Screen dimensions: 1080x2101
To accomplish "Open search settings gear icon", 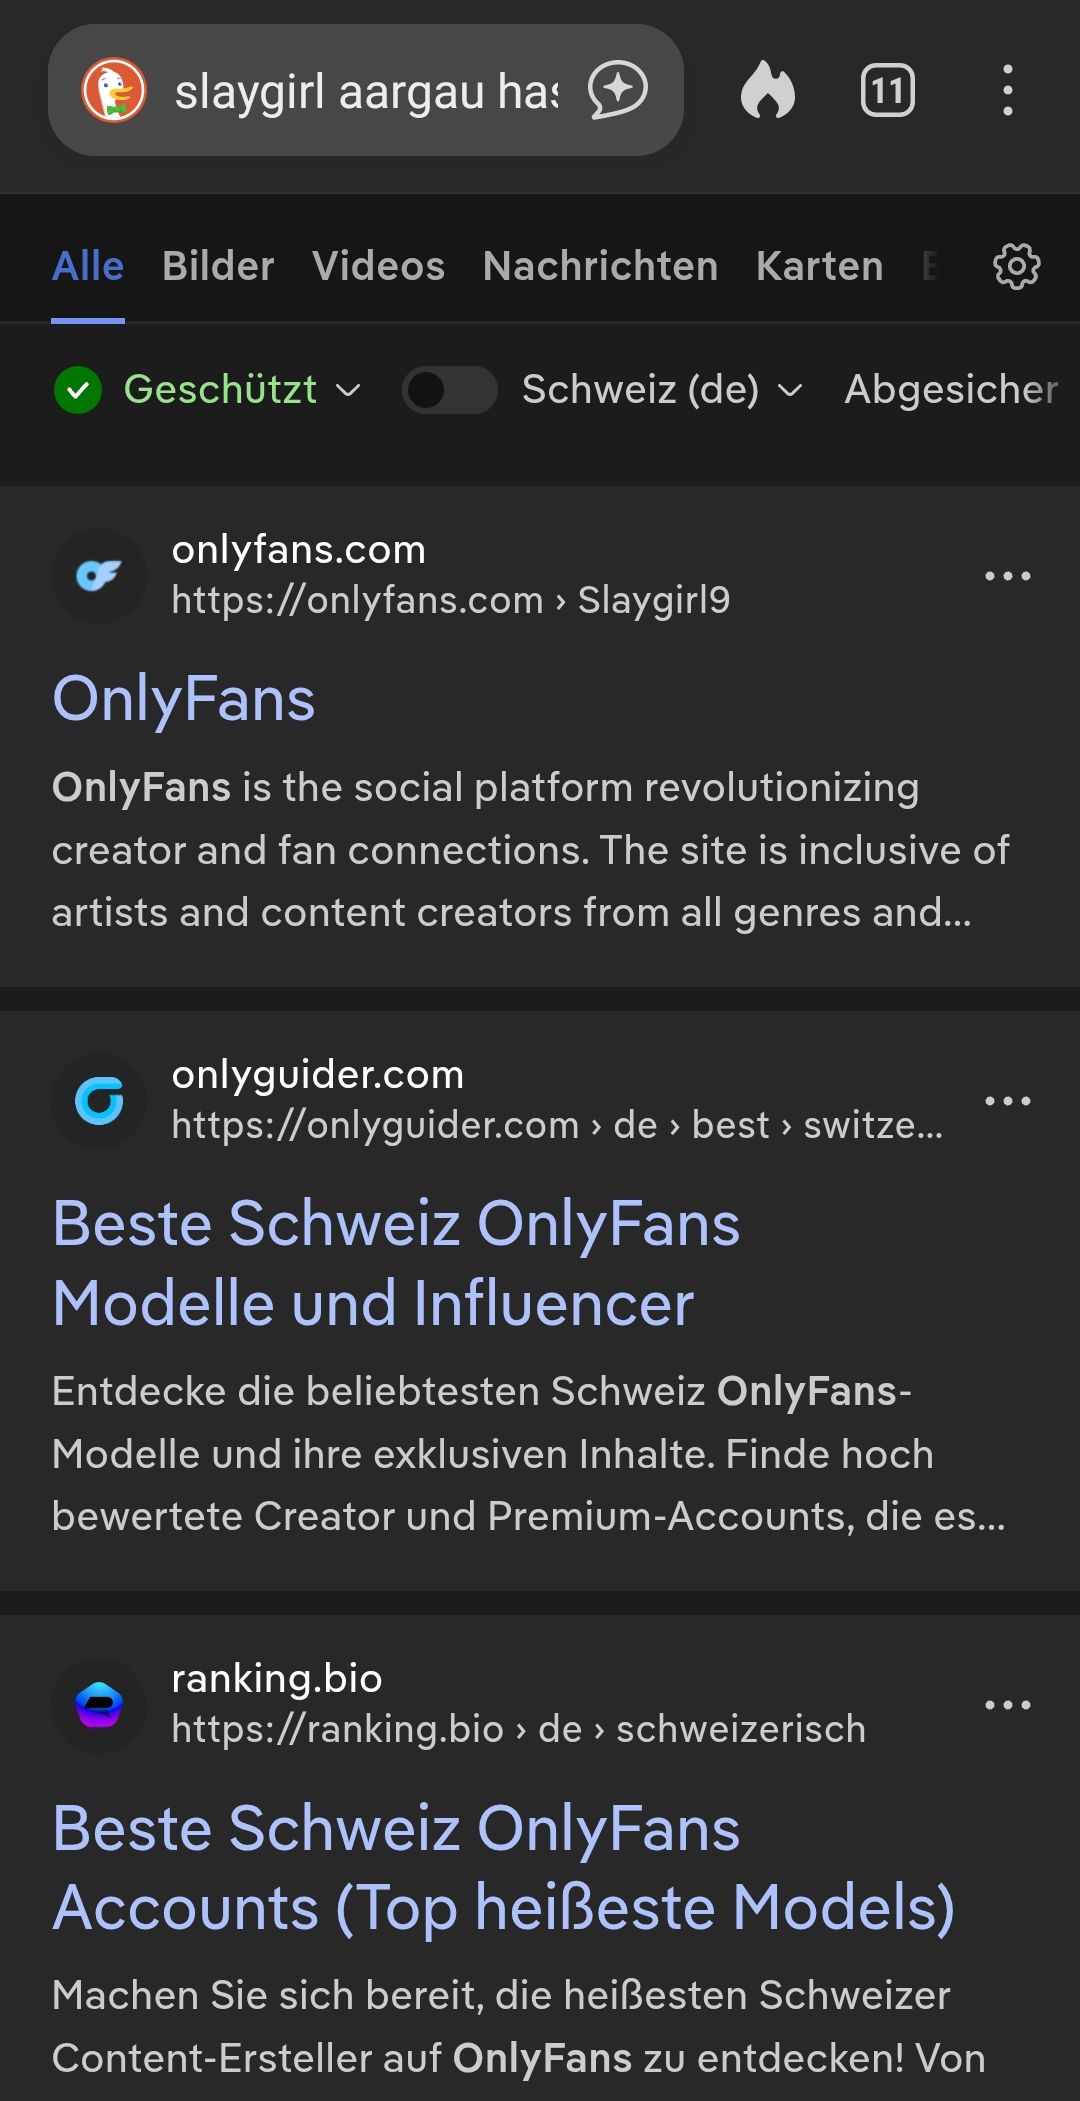I will pyautogui.click(x=1016, y=267).
